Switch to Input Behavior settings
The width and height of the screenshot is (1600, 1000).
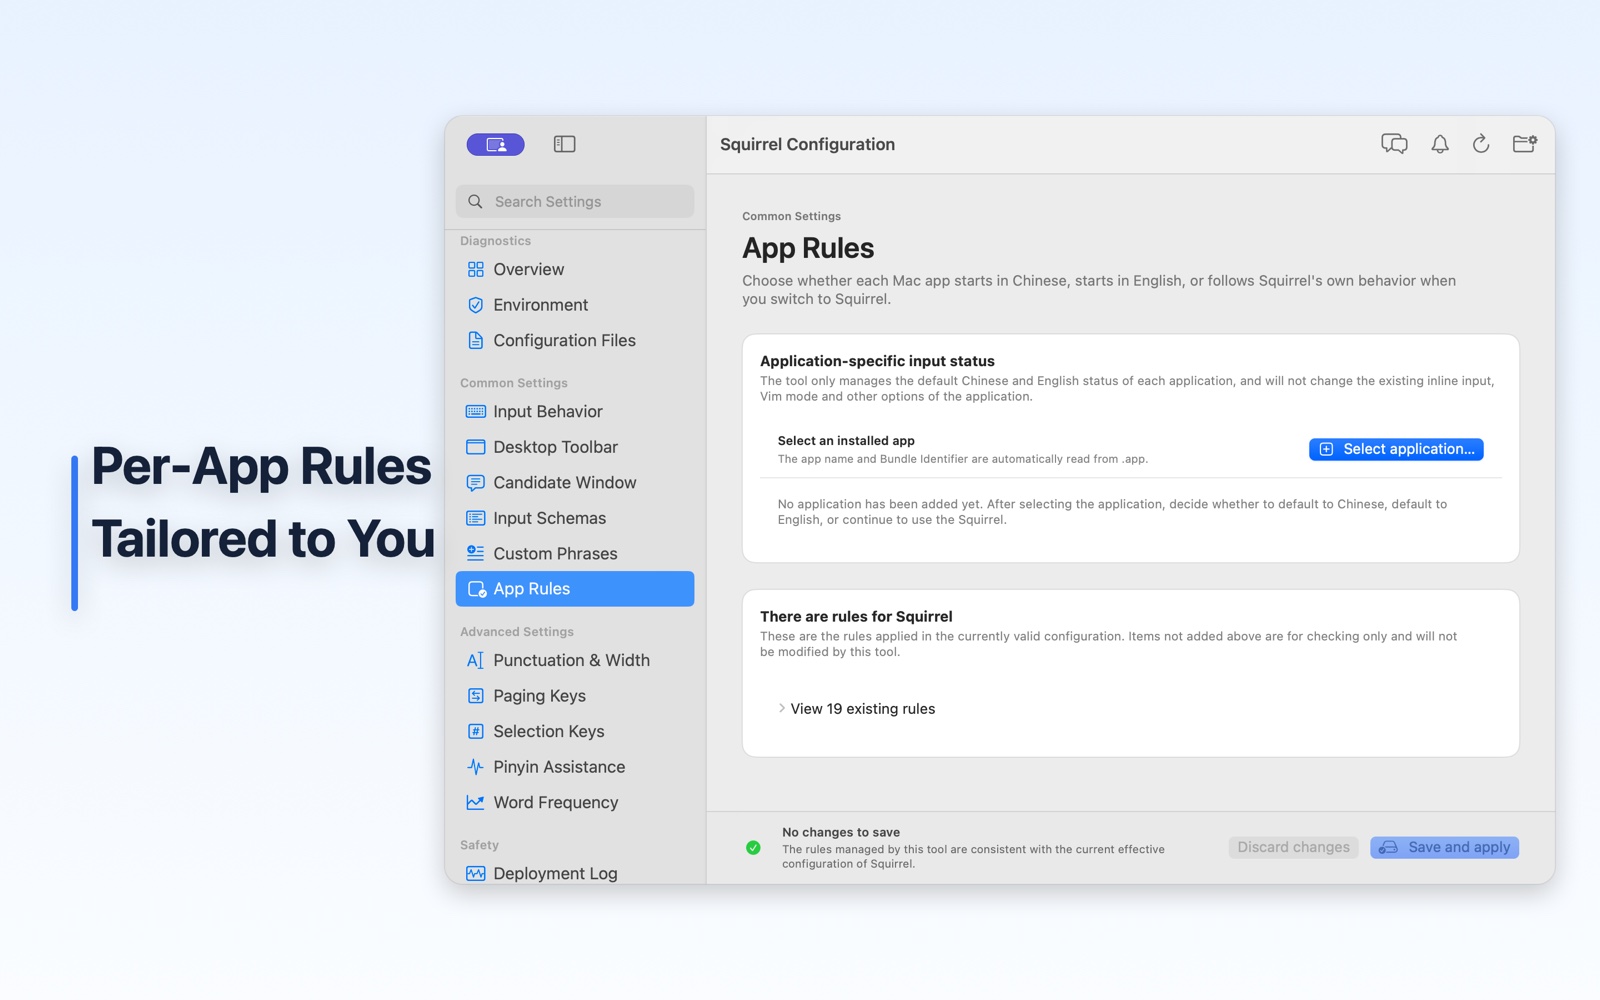pos(548,412)
